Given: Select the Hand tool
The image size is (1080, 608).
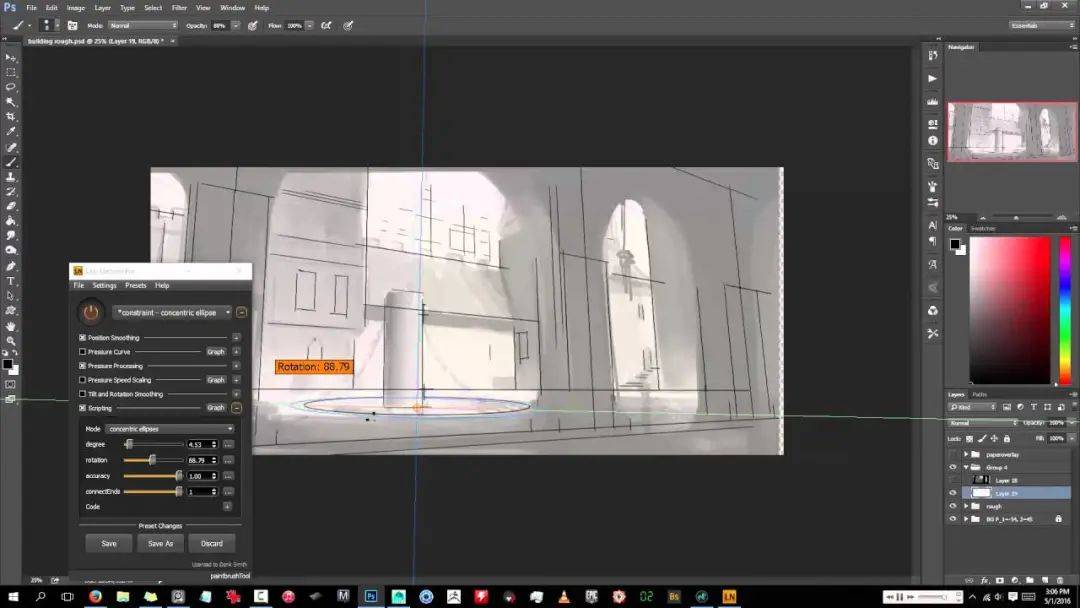Looking at the screenshot, I should tap(11, 325).
